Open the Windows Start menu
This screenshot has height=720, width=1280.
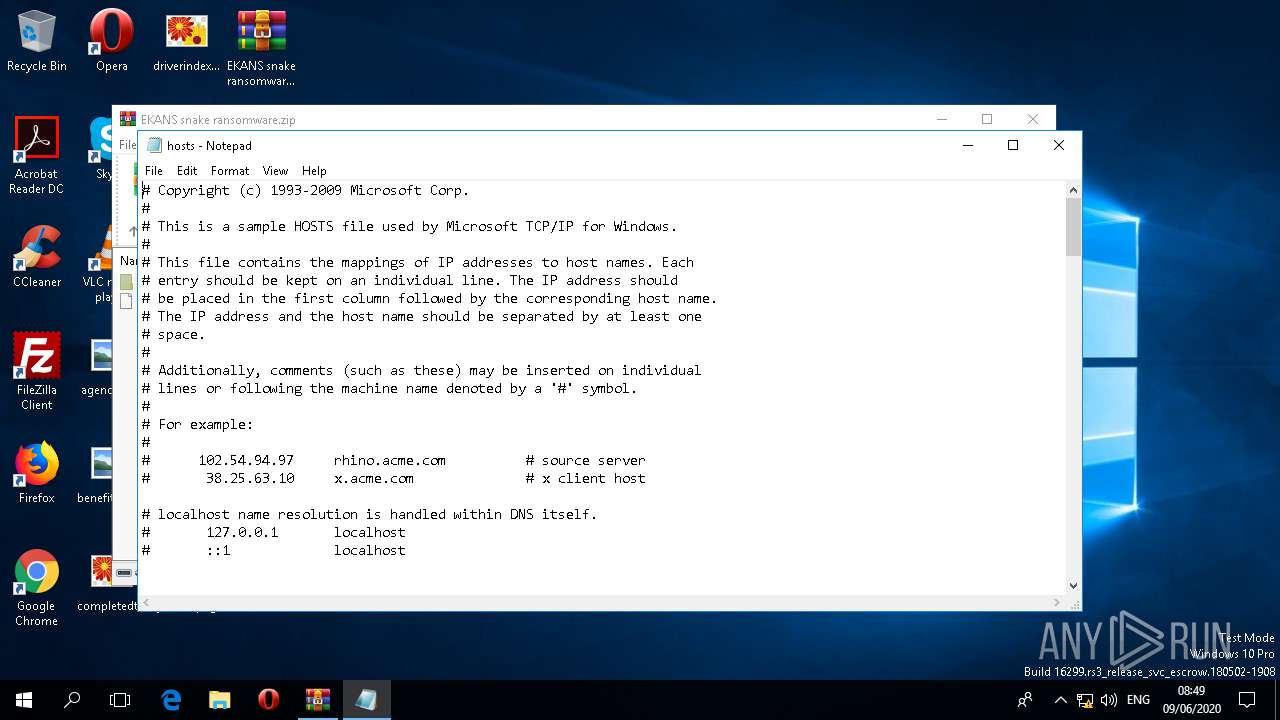click(24, 700)
